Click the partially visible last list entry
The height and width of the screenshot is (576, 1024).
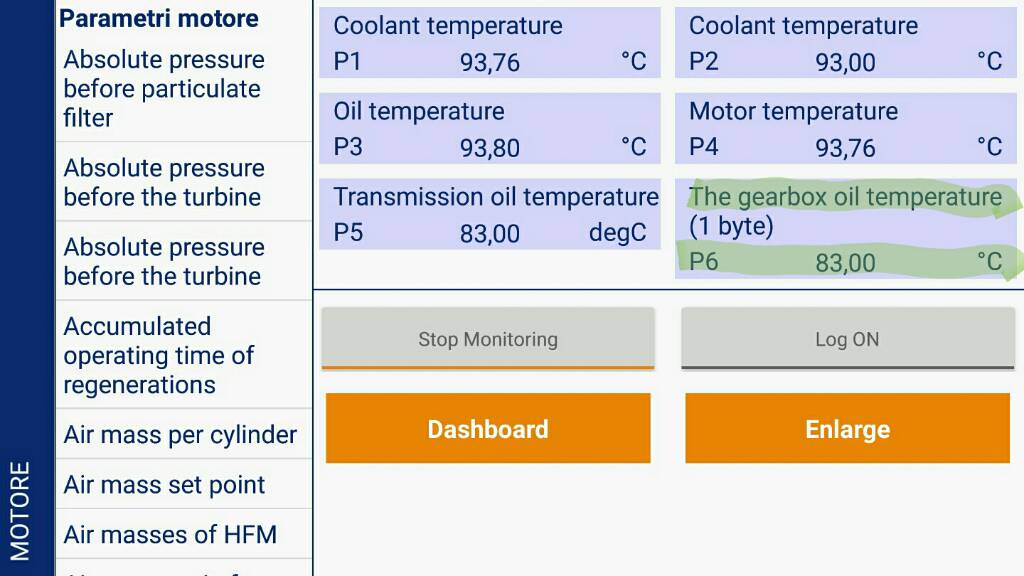tap(184, 568)
